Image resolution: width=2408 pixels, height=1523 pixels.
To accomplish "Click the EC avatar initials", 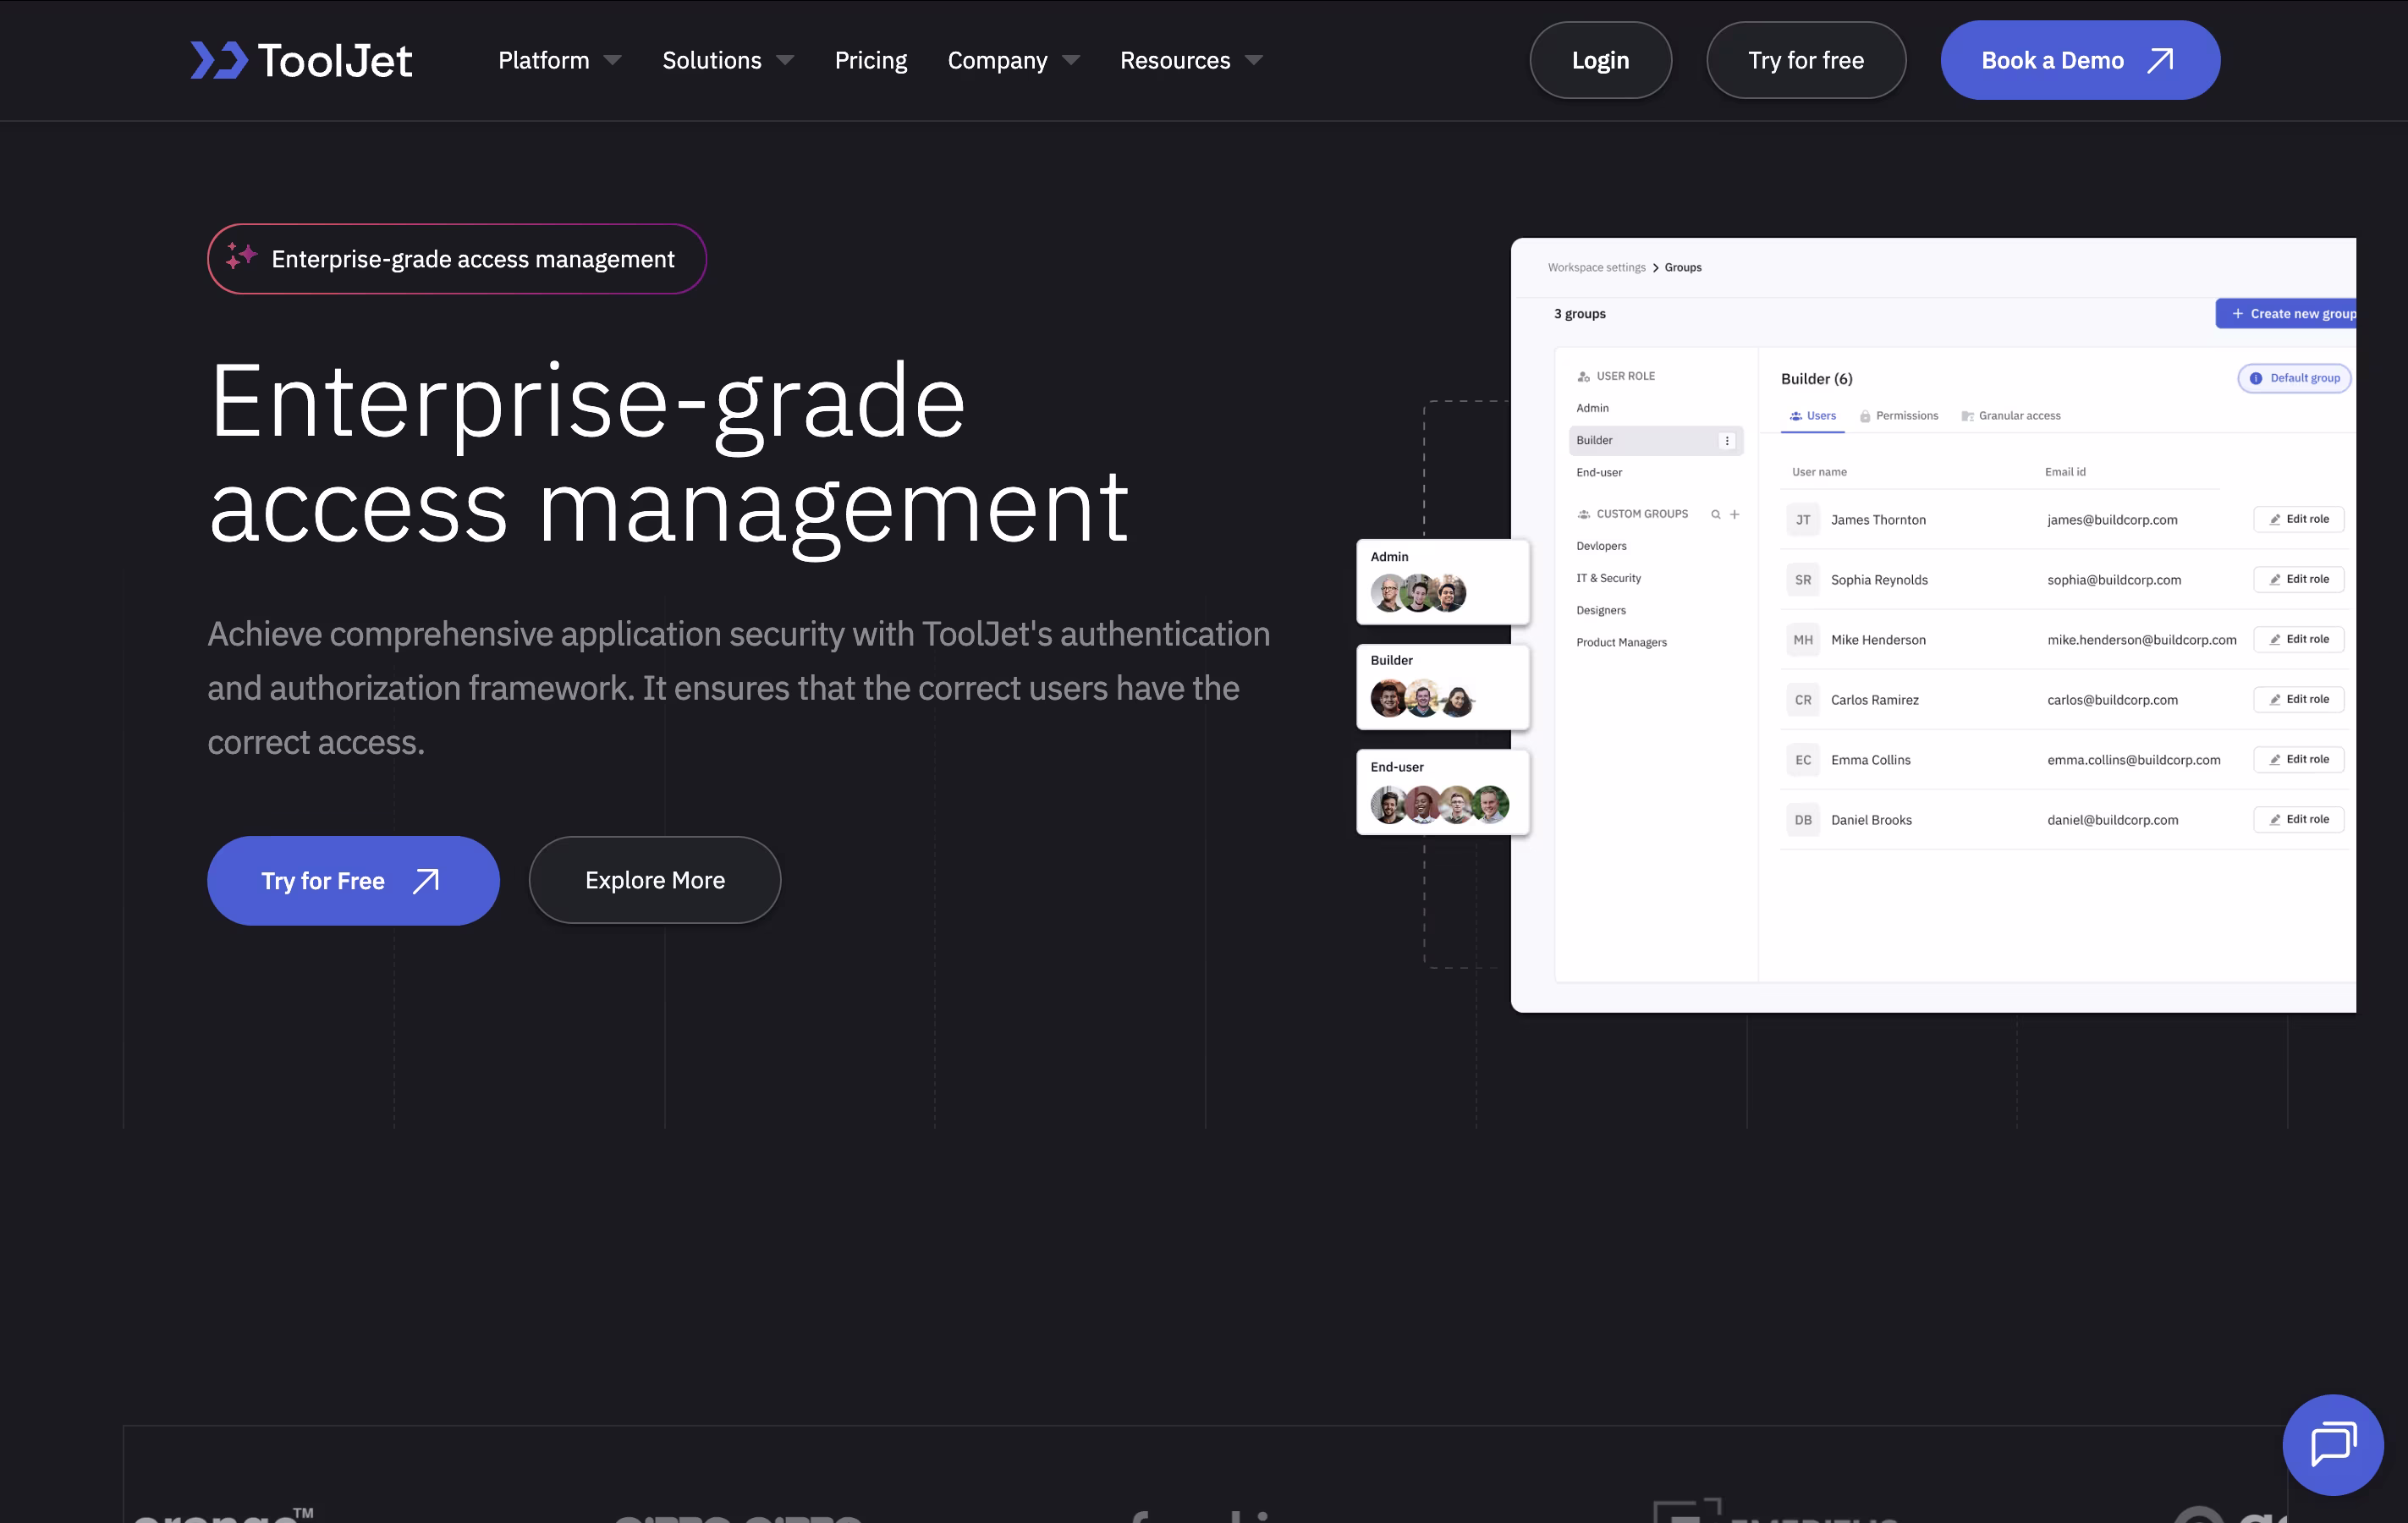I will click(1803, 759).
